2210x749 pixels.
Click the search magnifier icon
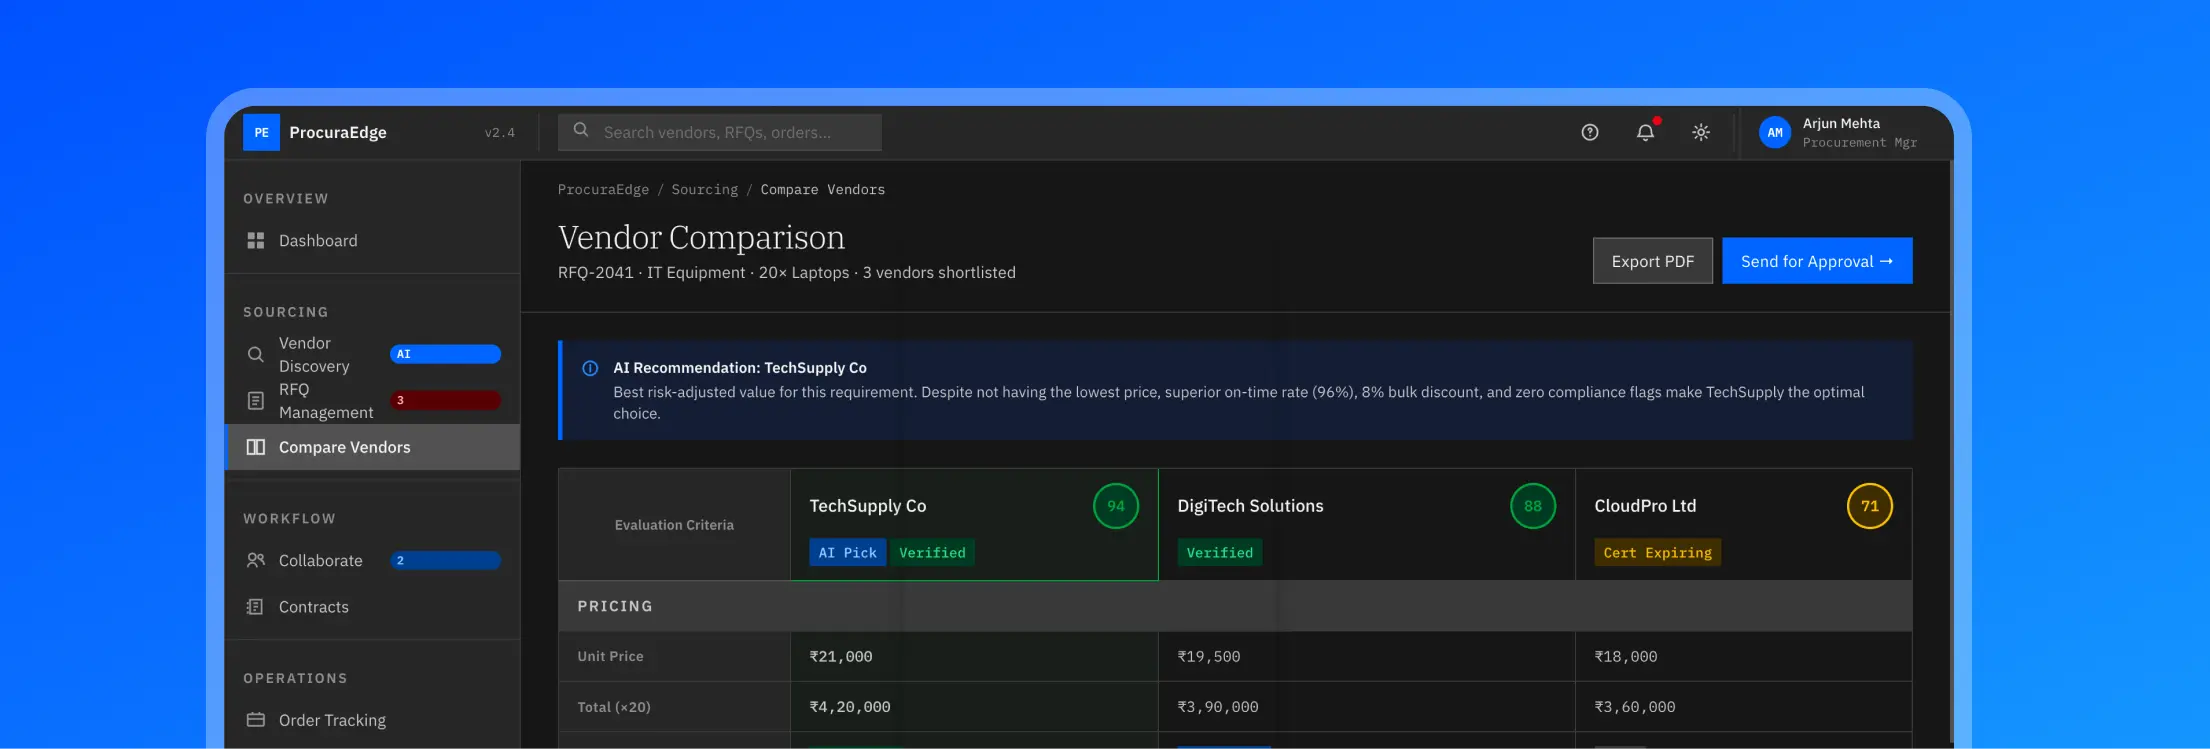581,130
